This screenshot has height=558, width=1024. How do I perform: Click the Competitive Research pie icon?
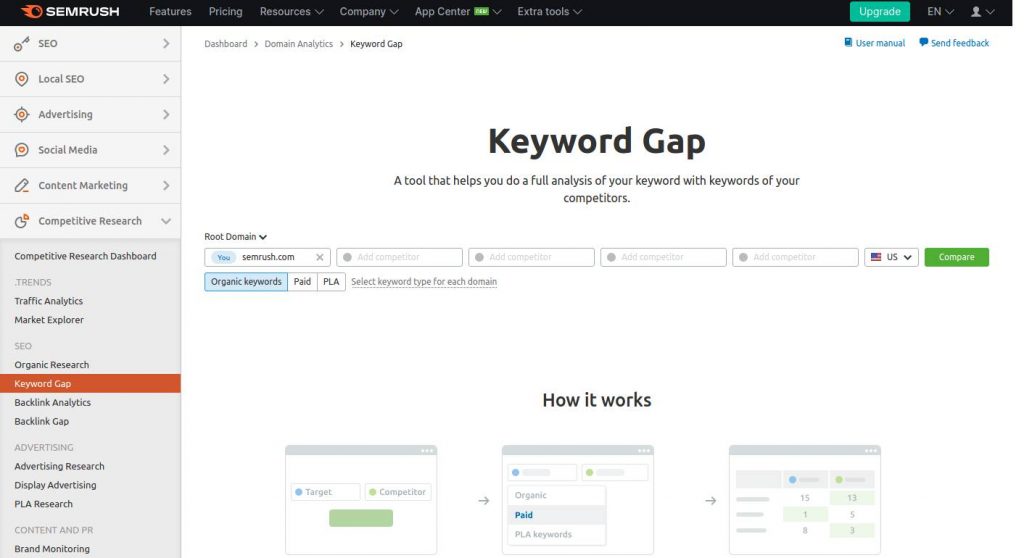coord(22,221)
